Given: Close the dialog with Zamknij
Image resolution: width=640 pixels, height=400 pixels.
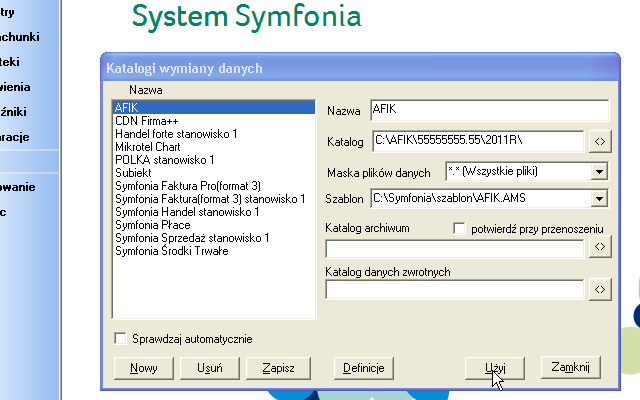Looking at the screenshot, I should 571,367.
